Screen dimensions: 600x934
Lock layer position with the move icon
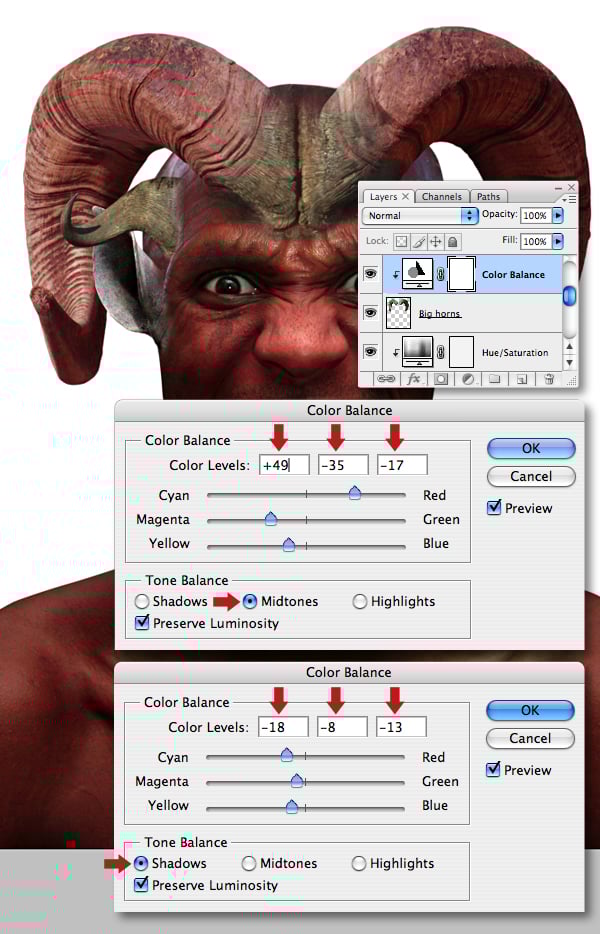(x=436, y=241)
